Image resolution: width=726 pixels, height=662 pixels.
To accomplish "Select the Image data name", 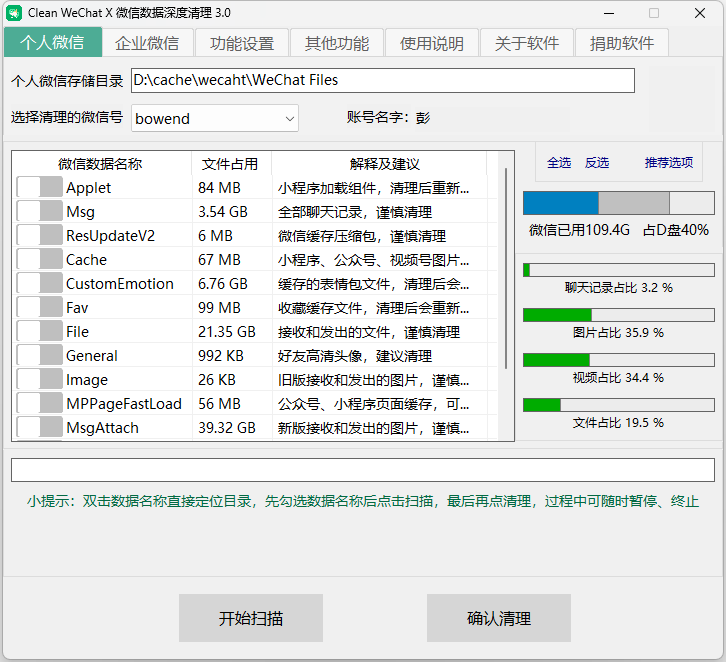I will [x=87, y=380].
